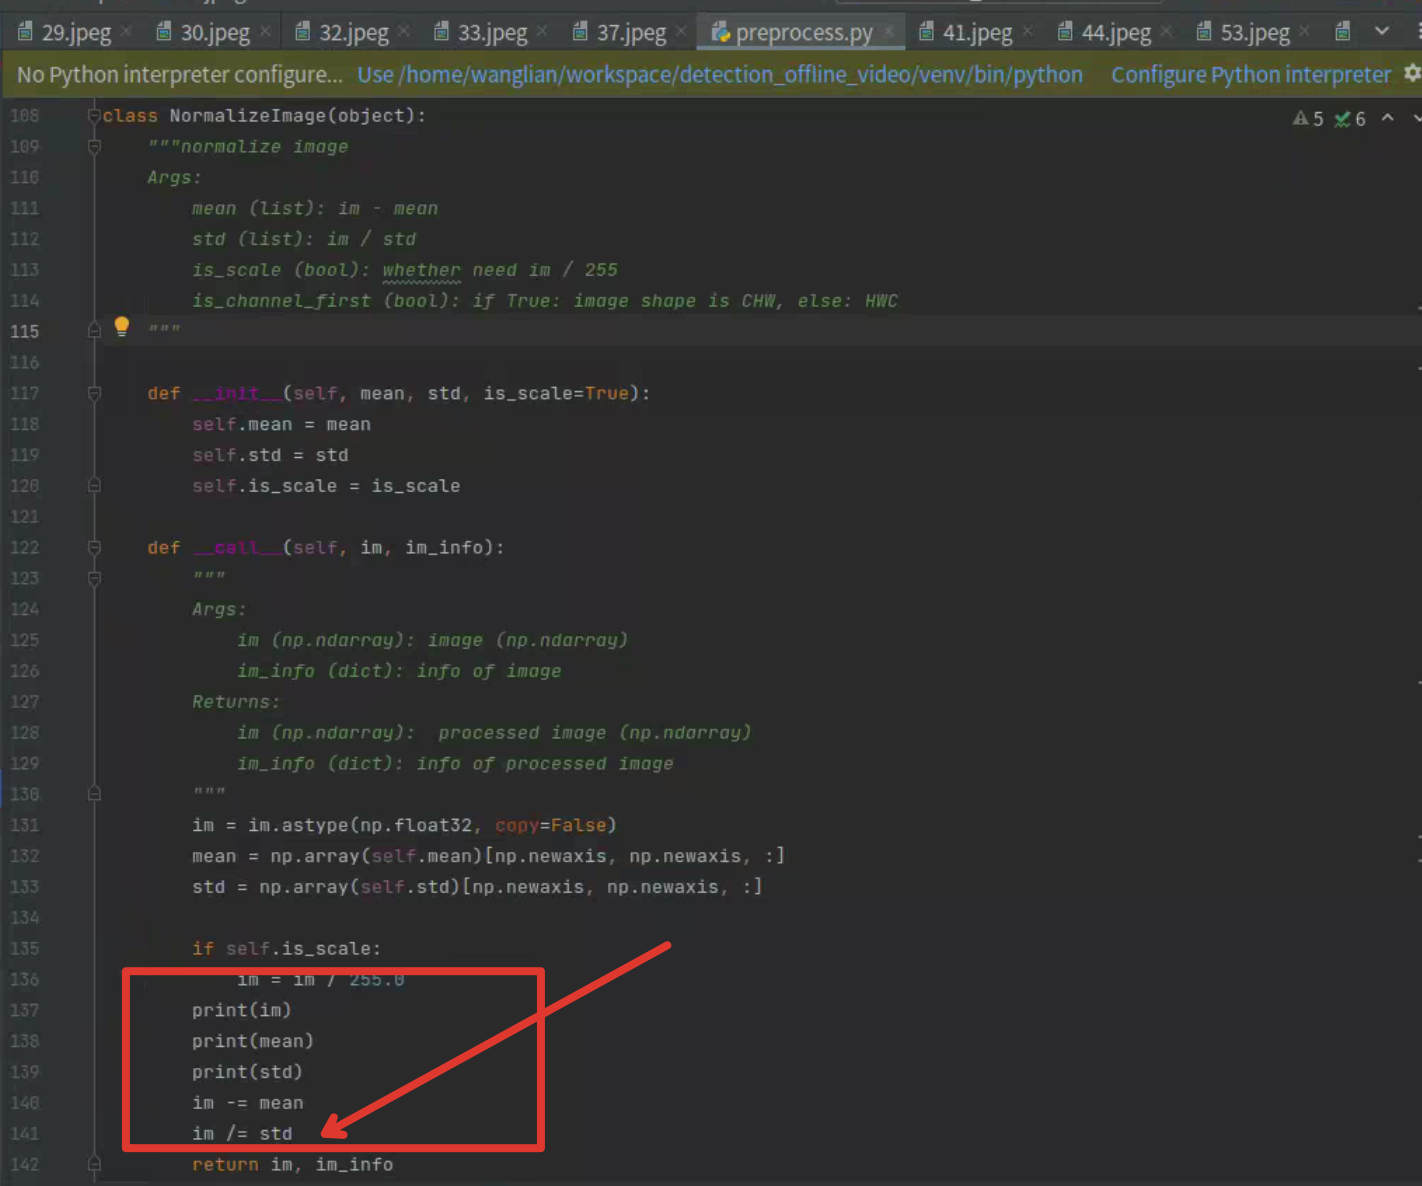The width and height of the screenshot is (1422, 1186).
Task: Use the suggested venv python interpreter link
Action: click(720, 75)
